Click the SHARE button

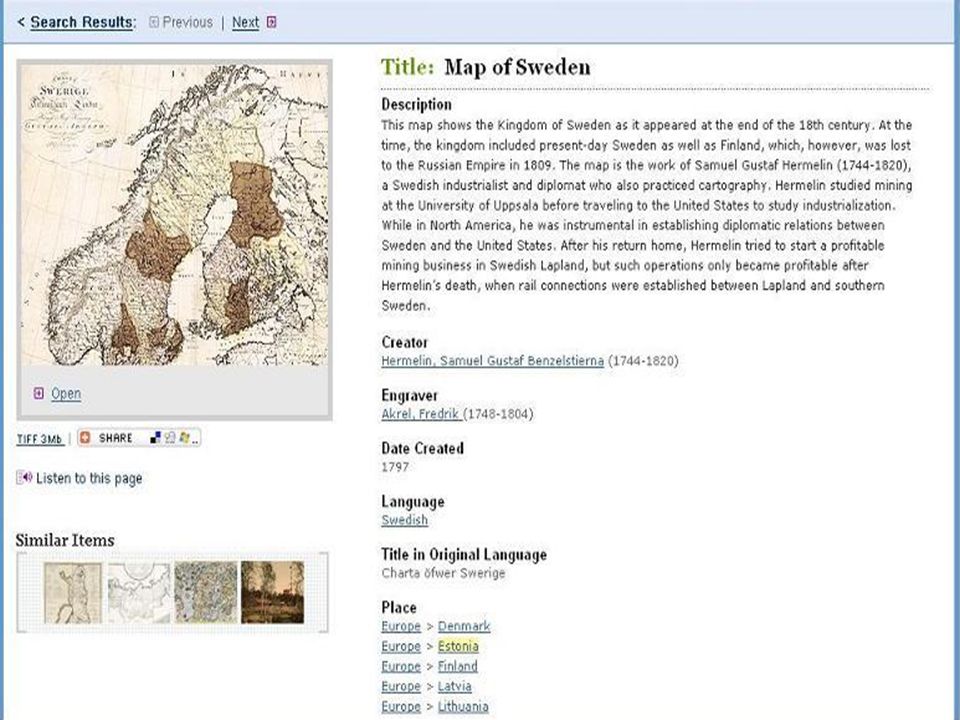coord(139,438)
